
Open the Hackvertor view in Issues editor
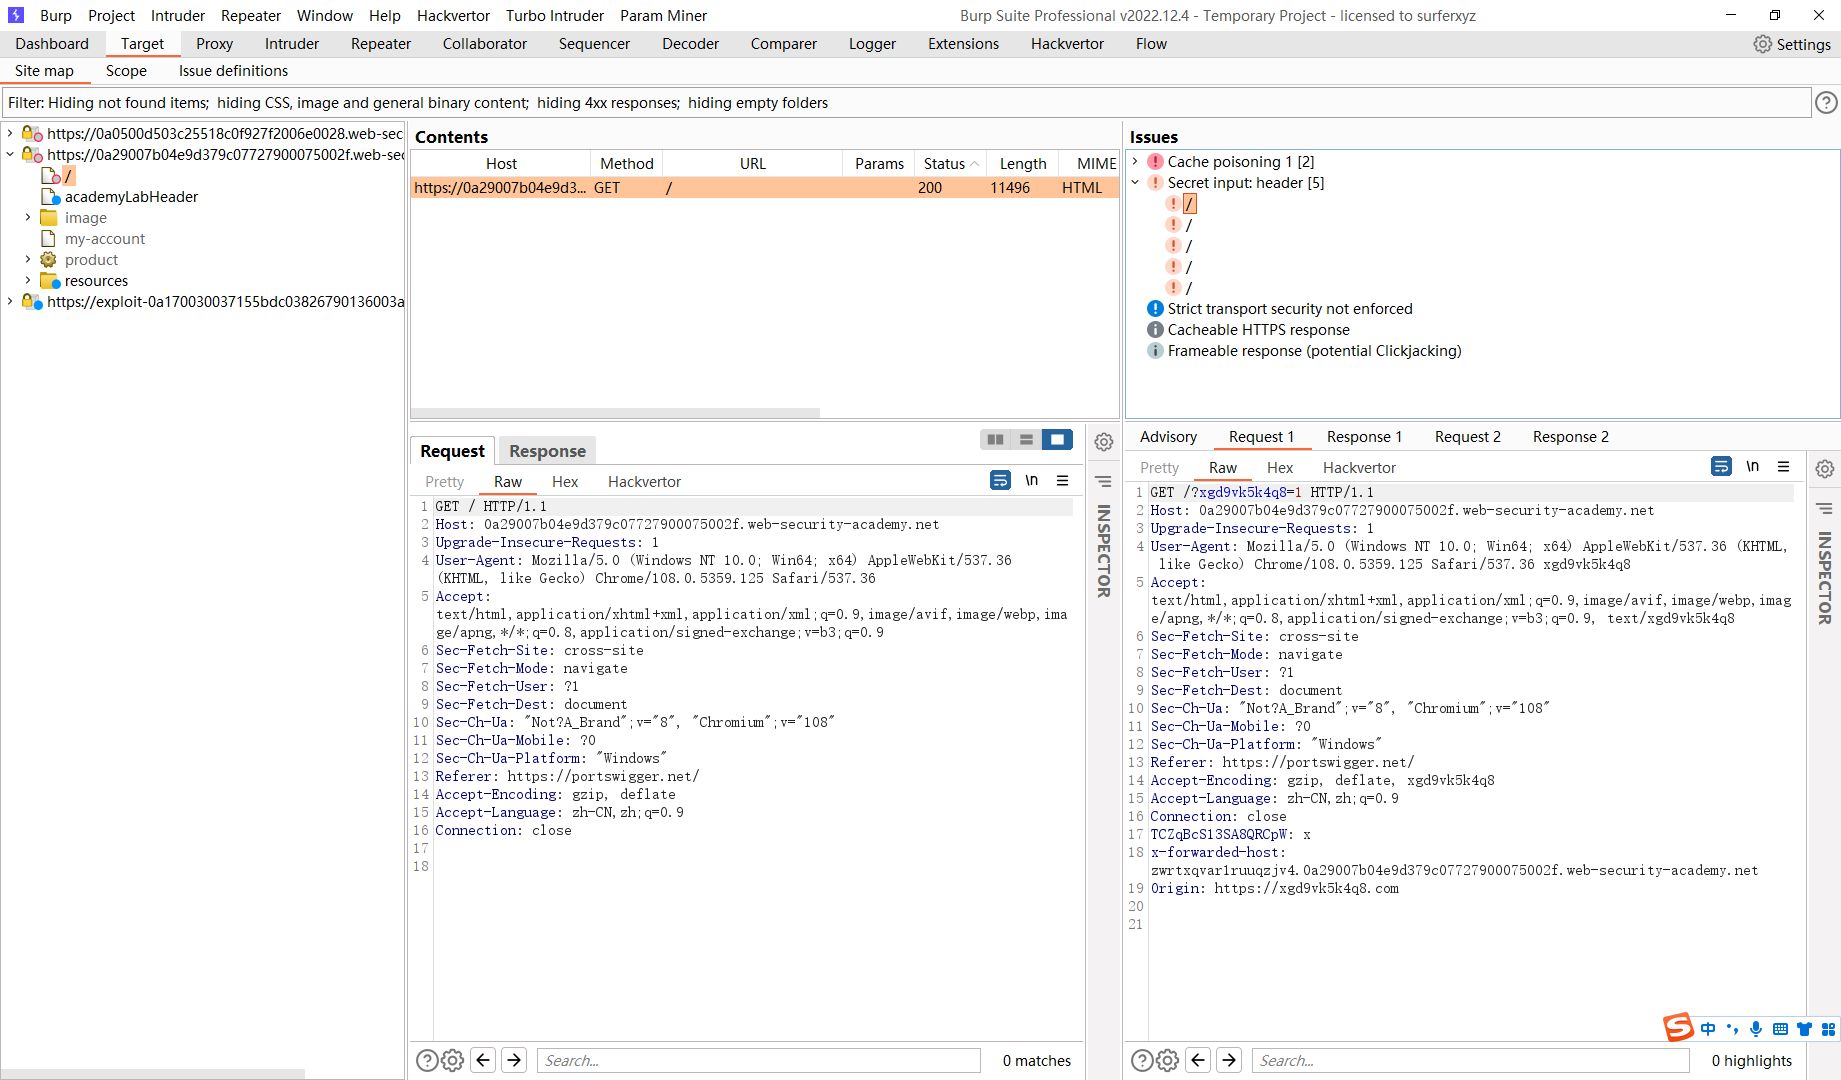1359,468
